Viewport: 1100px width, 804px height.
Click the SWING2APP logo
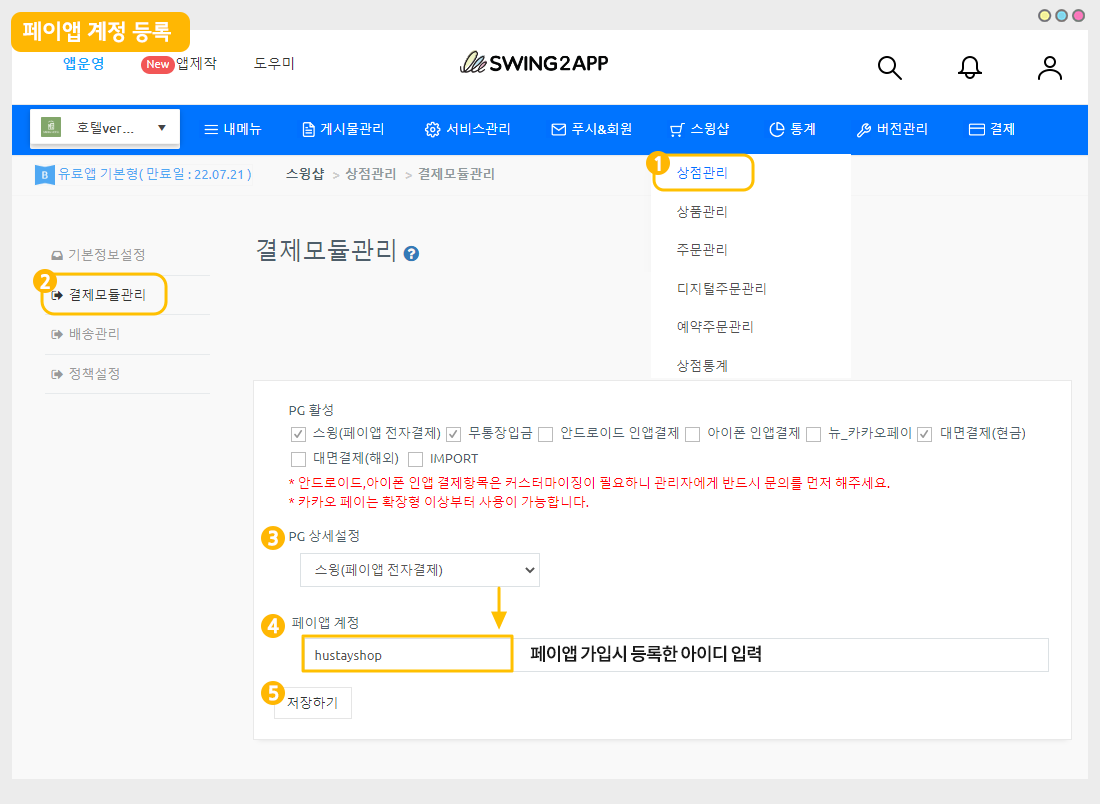pos(534,63)
